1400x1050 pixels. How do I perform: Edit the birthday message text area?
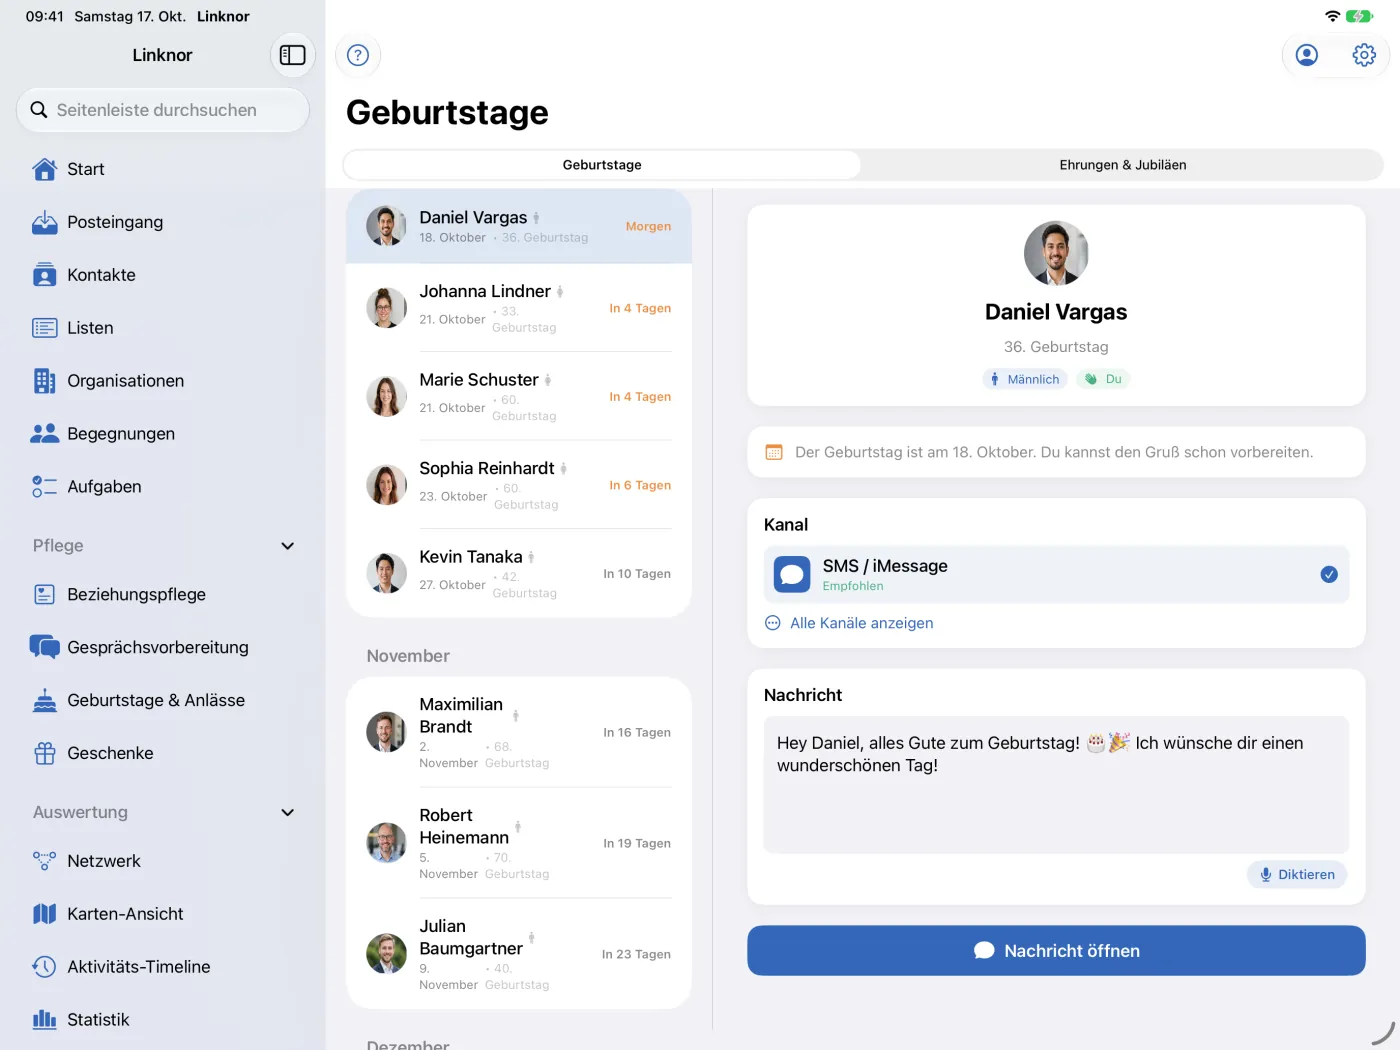1056,784
